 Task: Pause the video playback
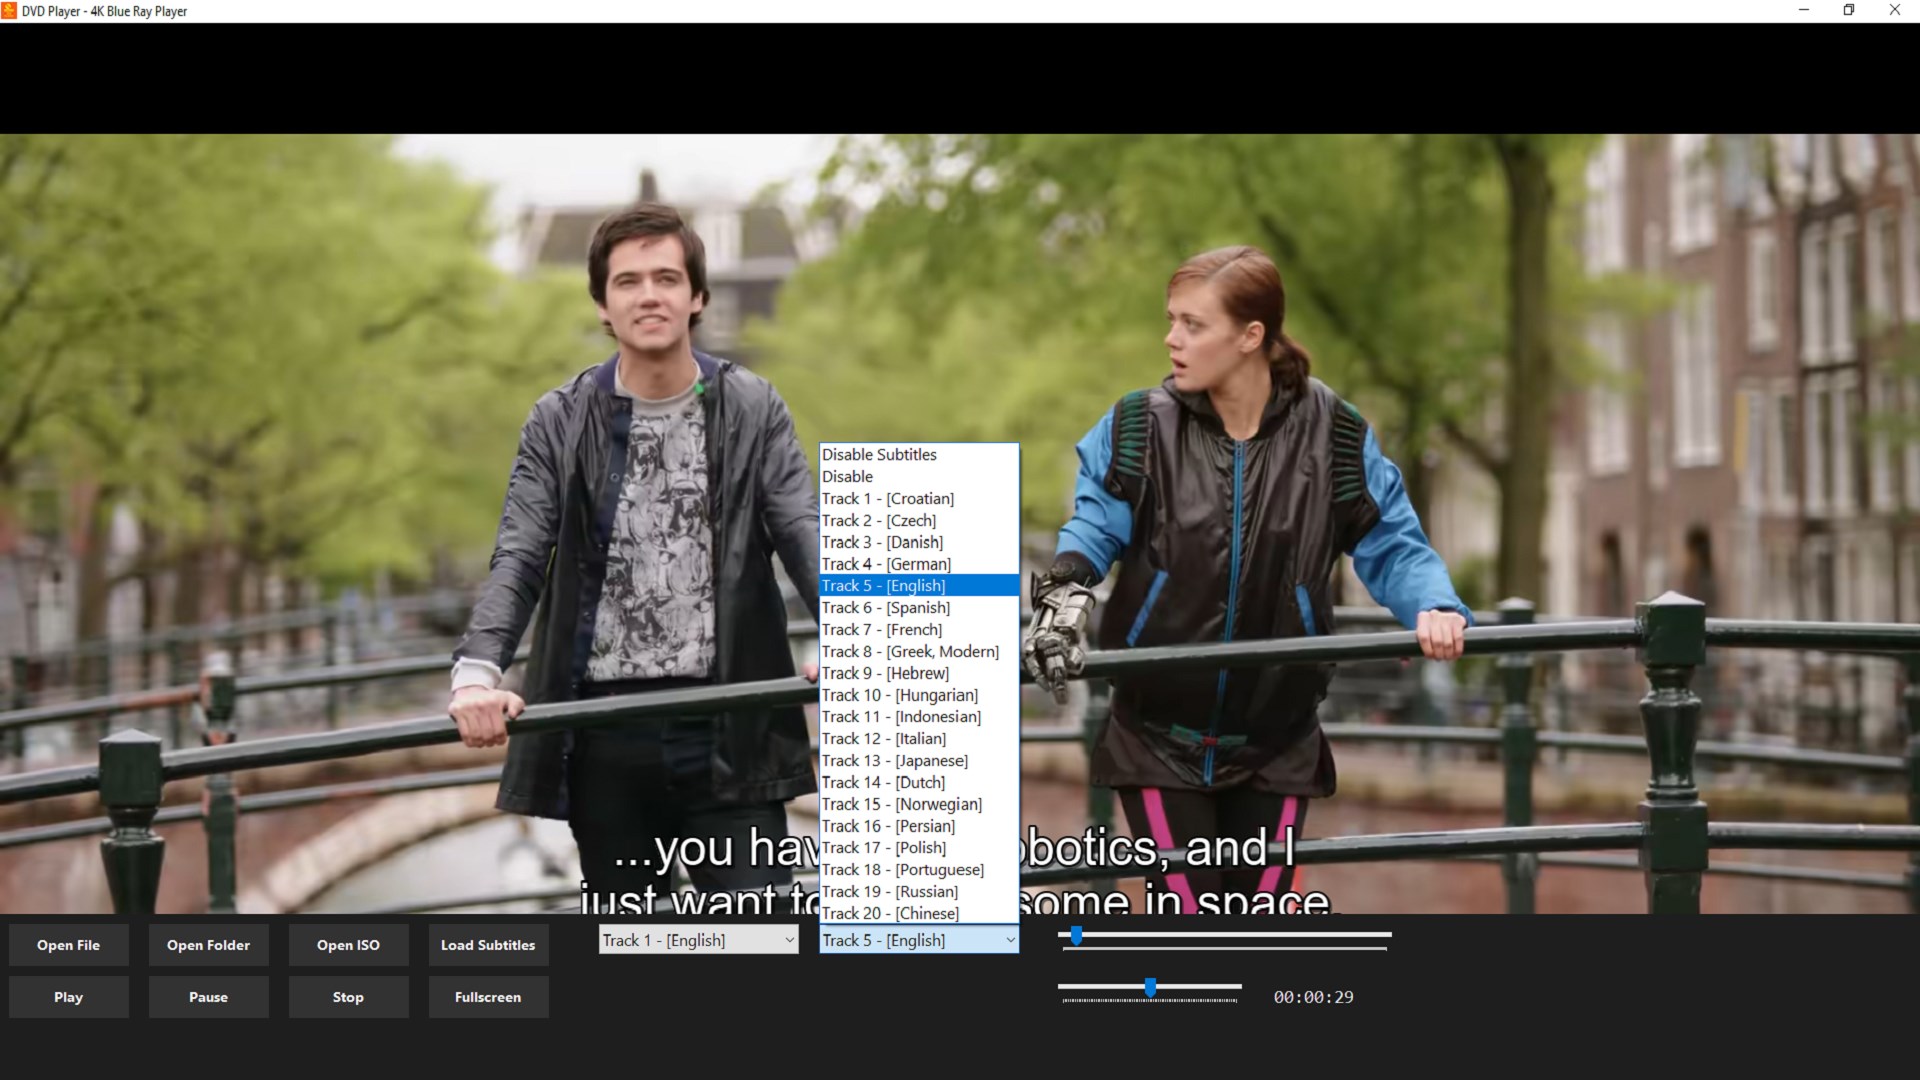[208, 997]
